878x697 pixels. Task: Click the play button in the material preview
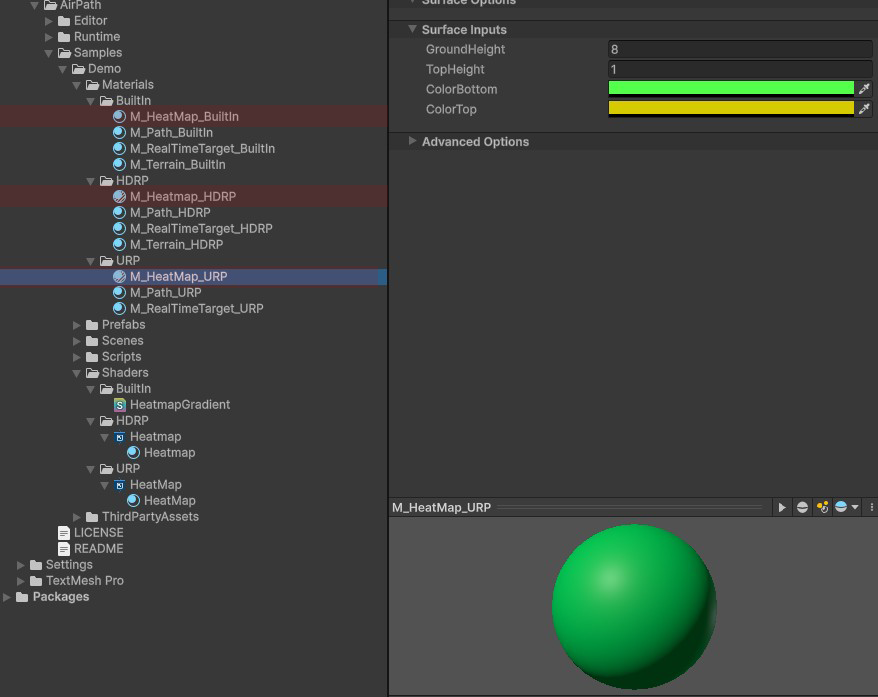(x=782, y=508)
